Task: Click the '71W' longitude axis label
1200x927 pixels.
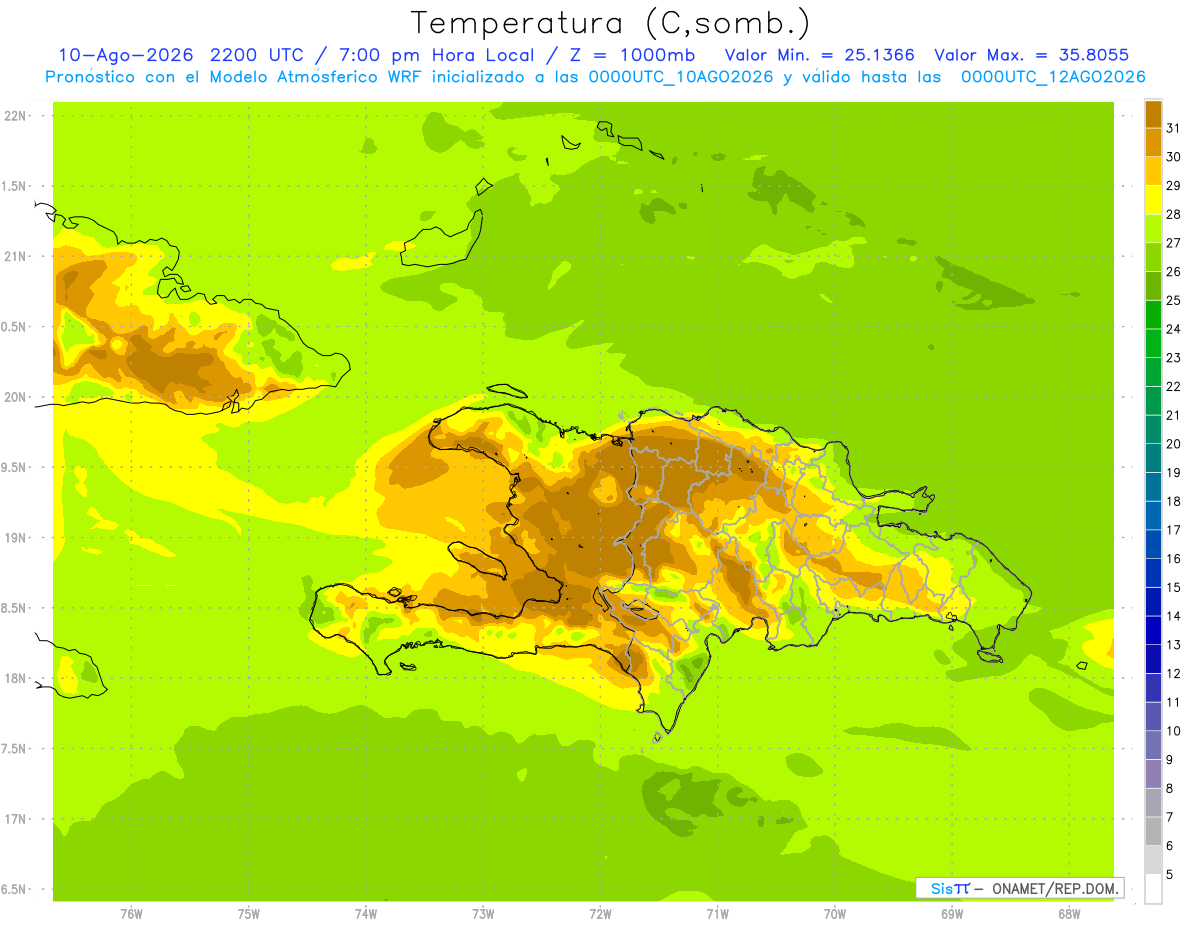Action: (x=717, y=914)
